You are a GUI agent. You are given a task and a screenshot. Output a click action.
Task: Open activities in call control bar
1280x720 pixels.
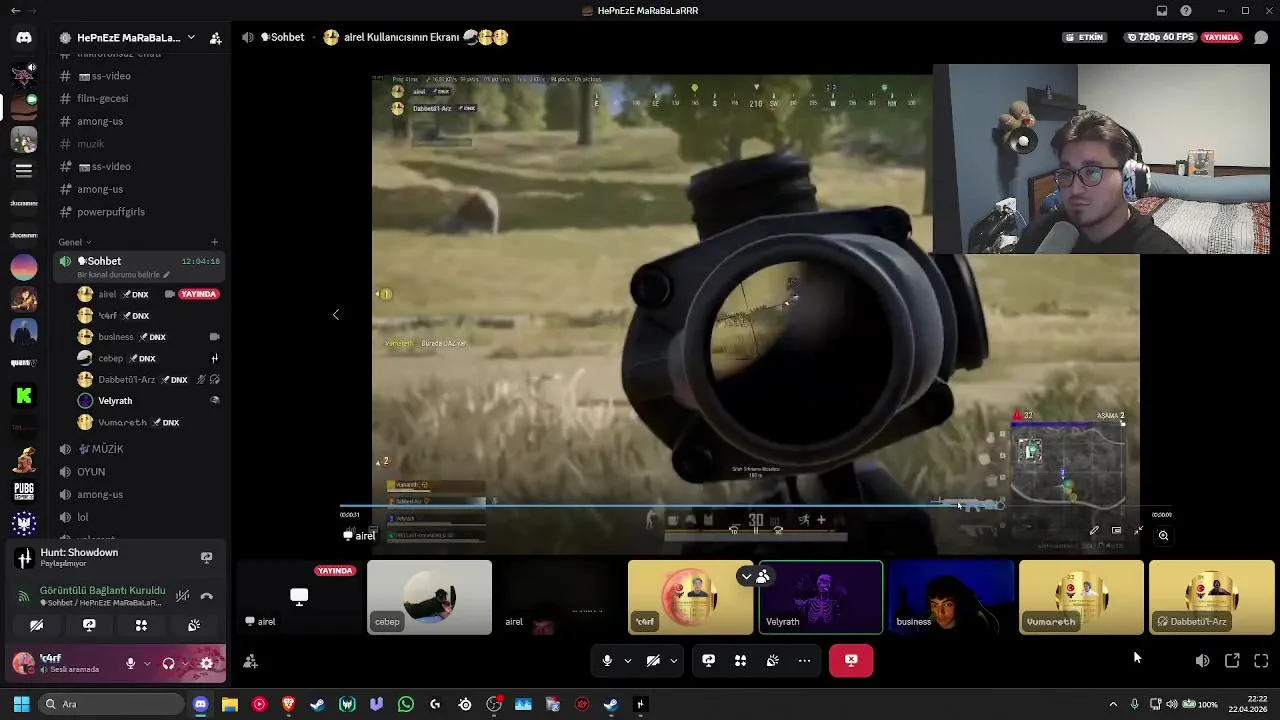[x=740, y=661]
